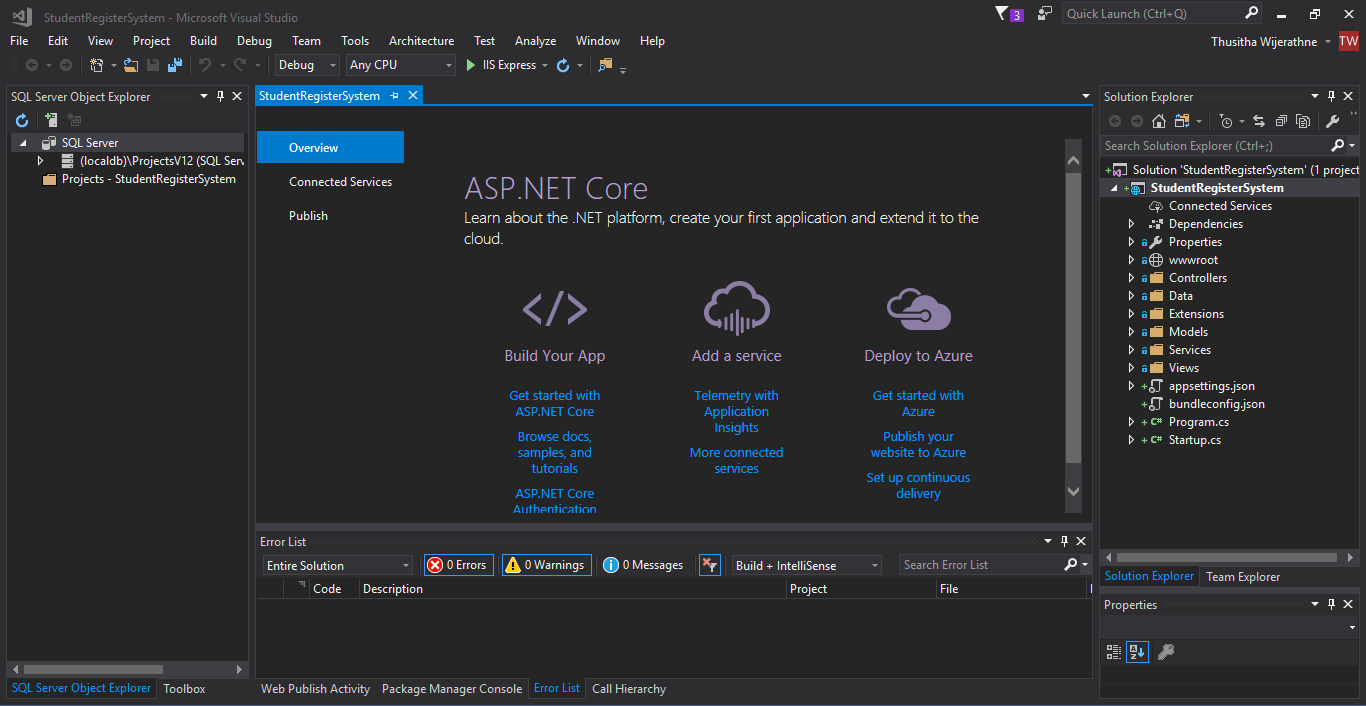Switch to Package Manager Console tab
The width and height of the screenshot is (1366, 706).
click(452, 689)
